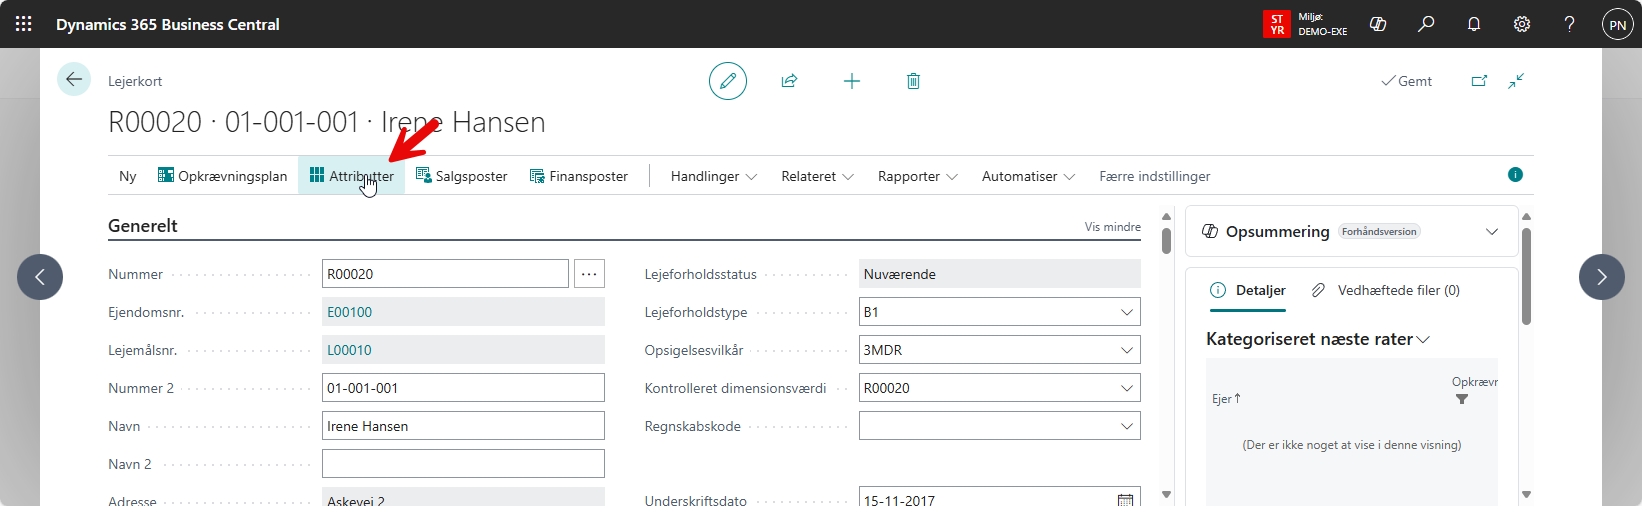Expand Relateret menu
1642x506 pixels.
817,176
